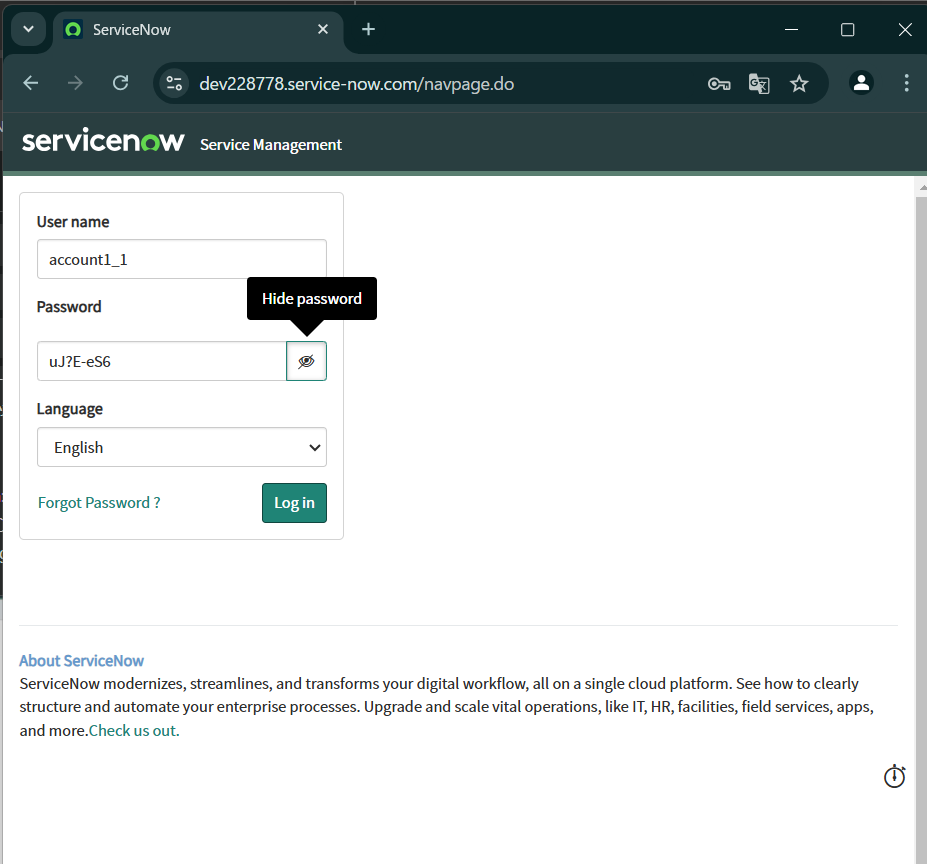Close the ServiceNow tab

(x=323, y=29)
